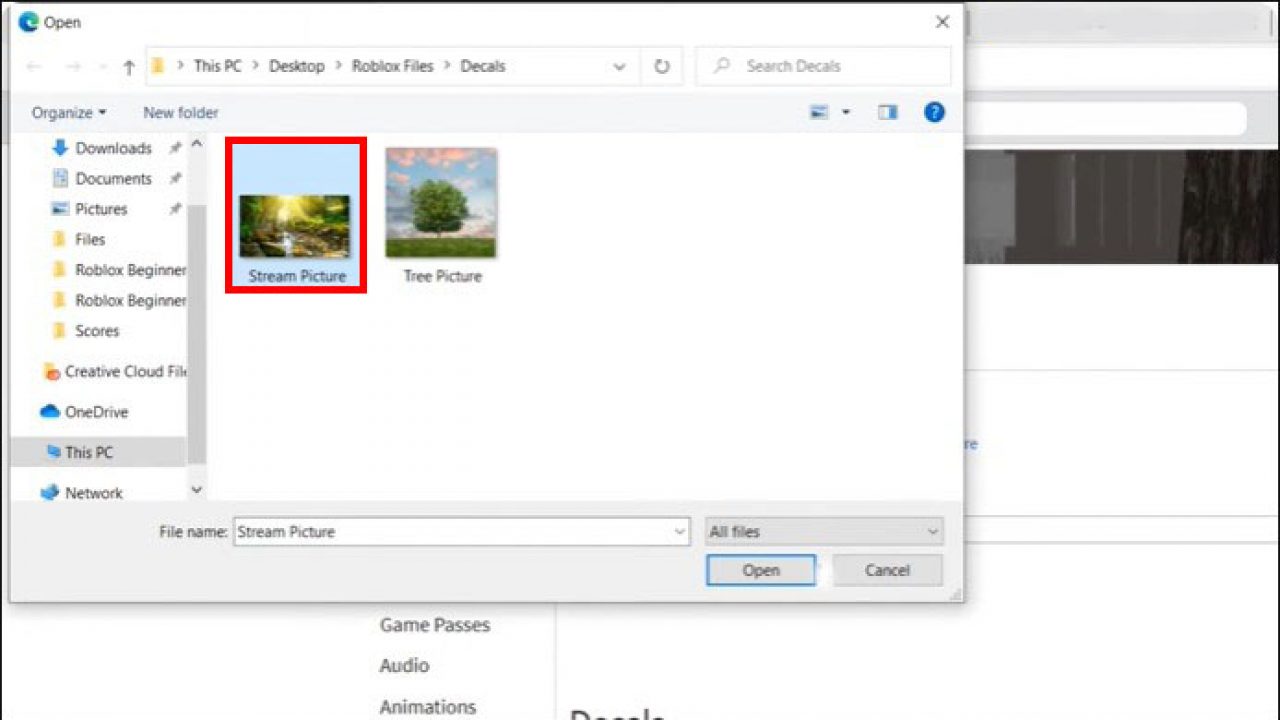Toggle the pin next to Documents
Viewport: 1280px width, 720px height.
pyautogui.click(x=174, y=178)
